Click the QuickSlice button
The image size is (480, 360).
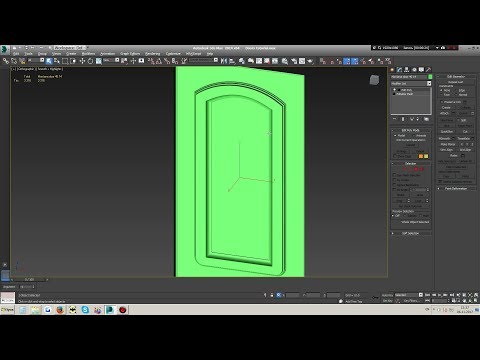click(x=447, y=131)
